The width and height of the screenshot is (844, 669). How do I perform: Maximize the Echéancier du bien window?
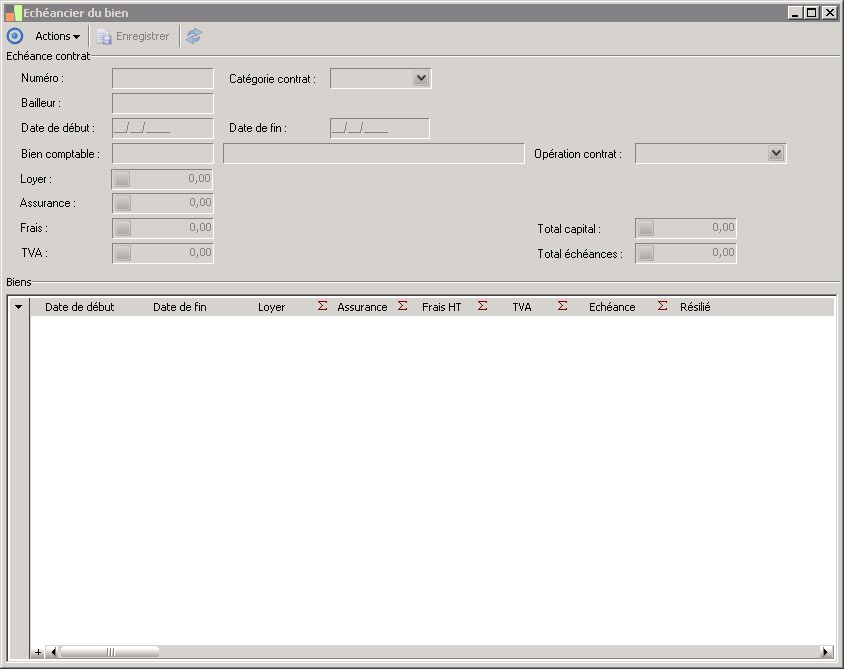[x=812, y=13]
